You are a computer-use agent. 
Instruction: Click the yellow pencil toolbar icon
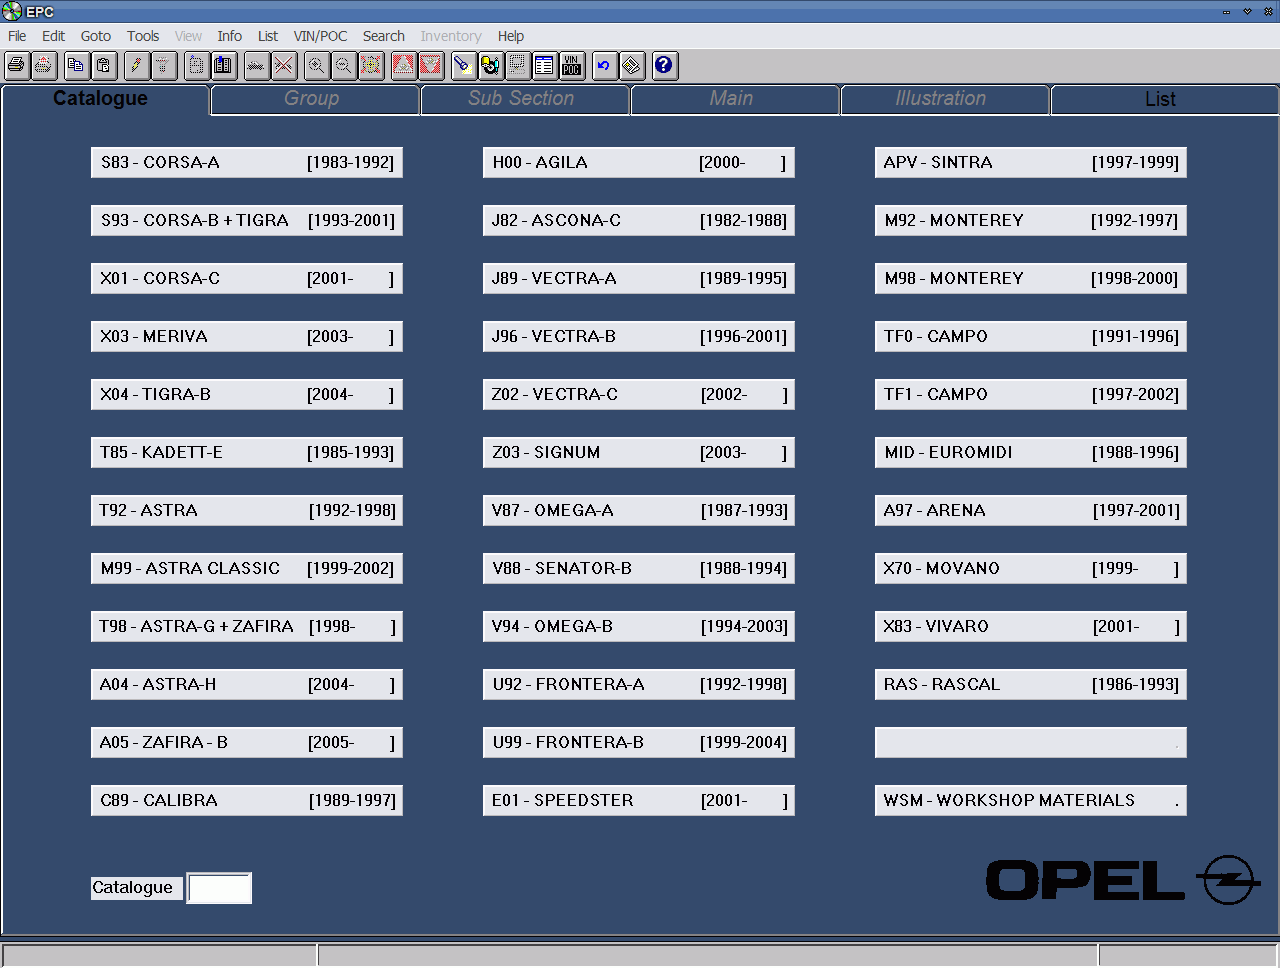tap(136, 66)
